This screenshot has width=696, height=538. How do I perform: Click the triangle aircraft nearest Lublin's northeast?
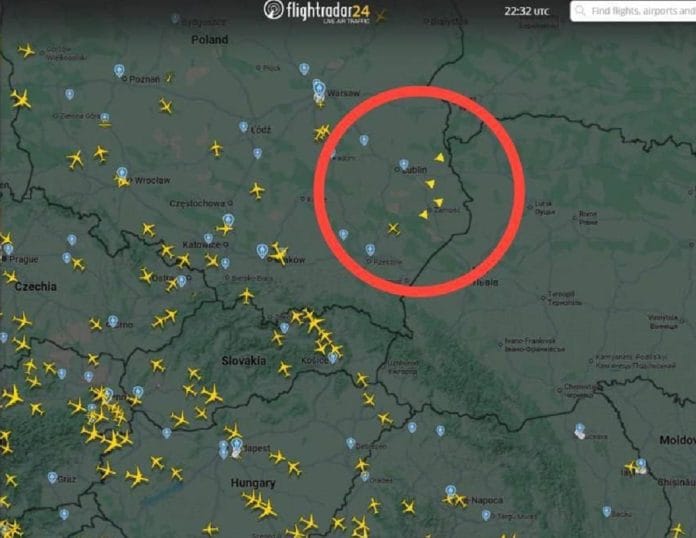click(439, 158)
